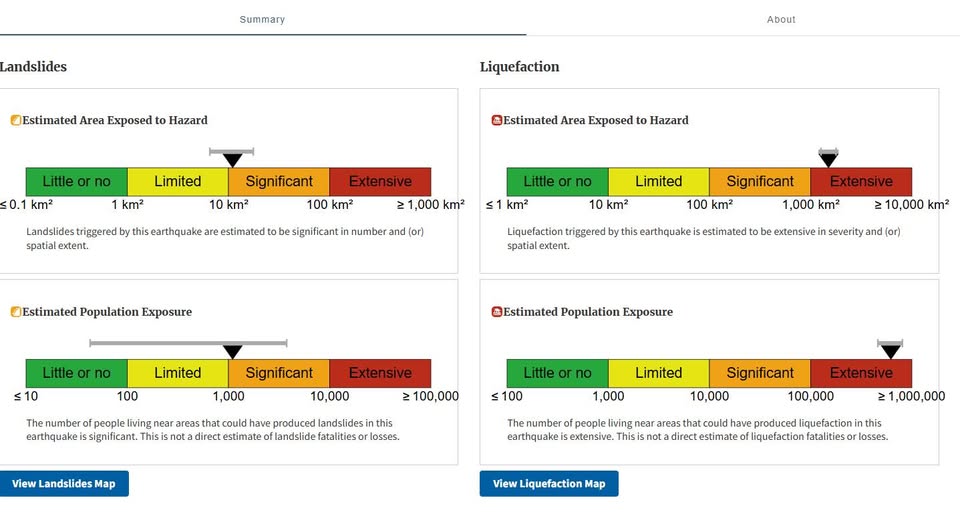Click red 'Extensive' segment in Liquefaction area scale
The height and width of the screenshot is (516, 960).
pyautogui.click(x=861, y=181)
